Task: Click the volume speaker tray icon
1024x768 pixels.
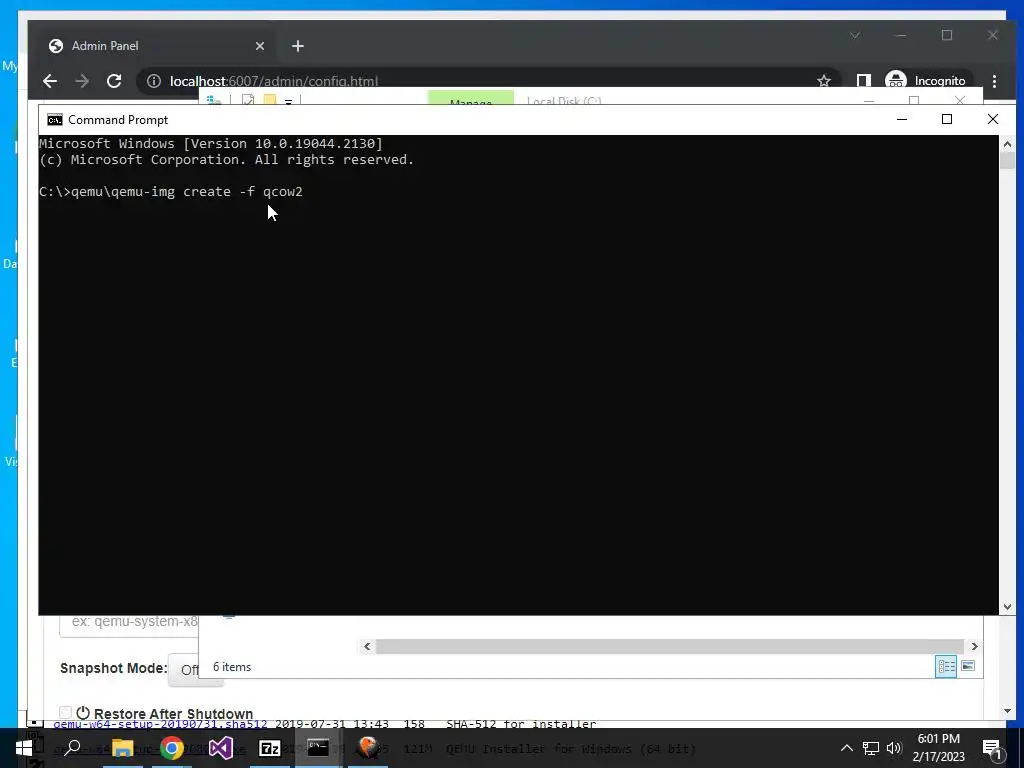Action: [894, 748]
